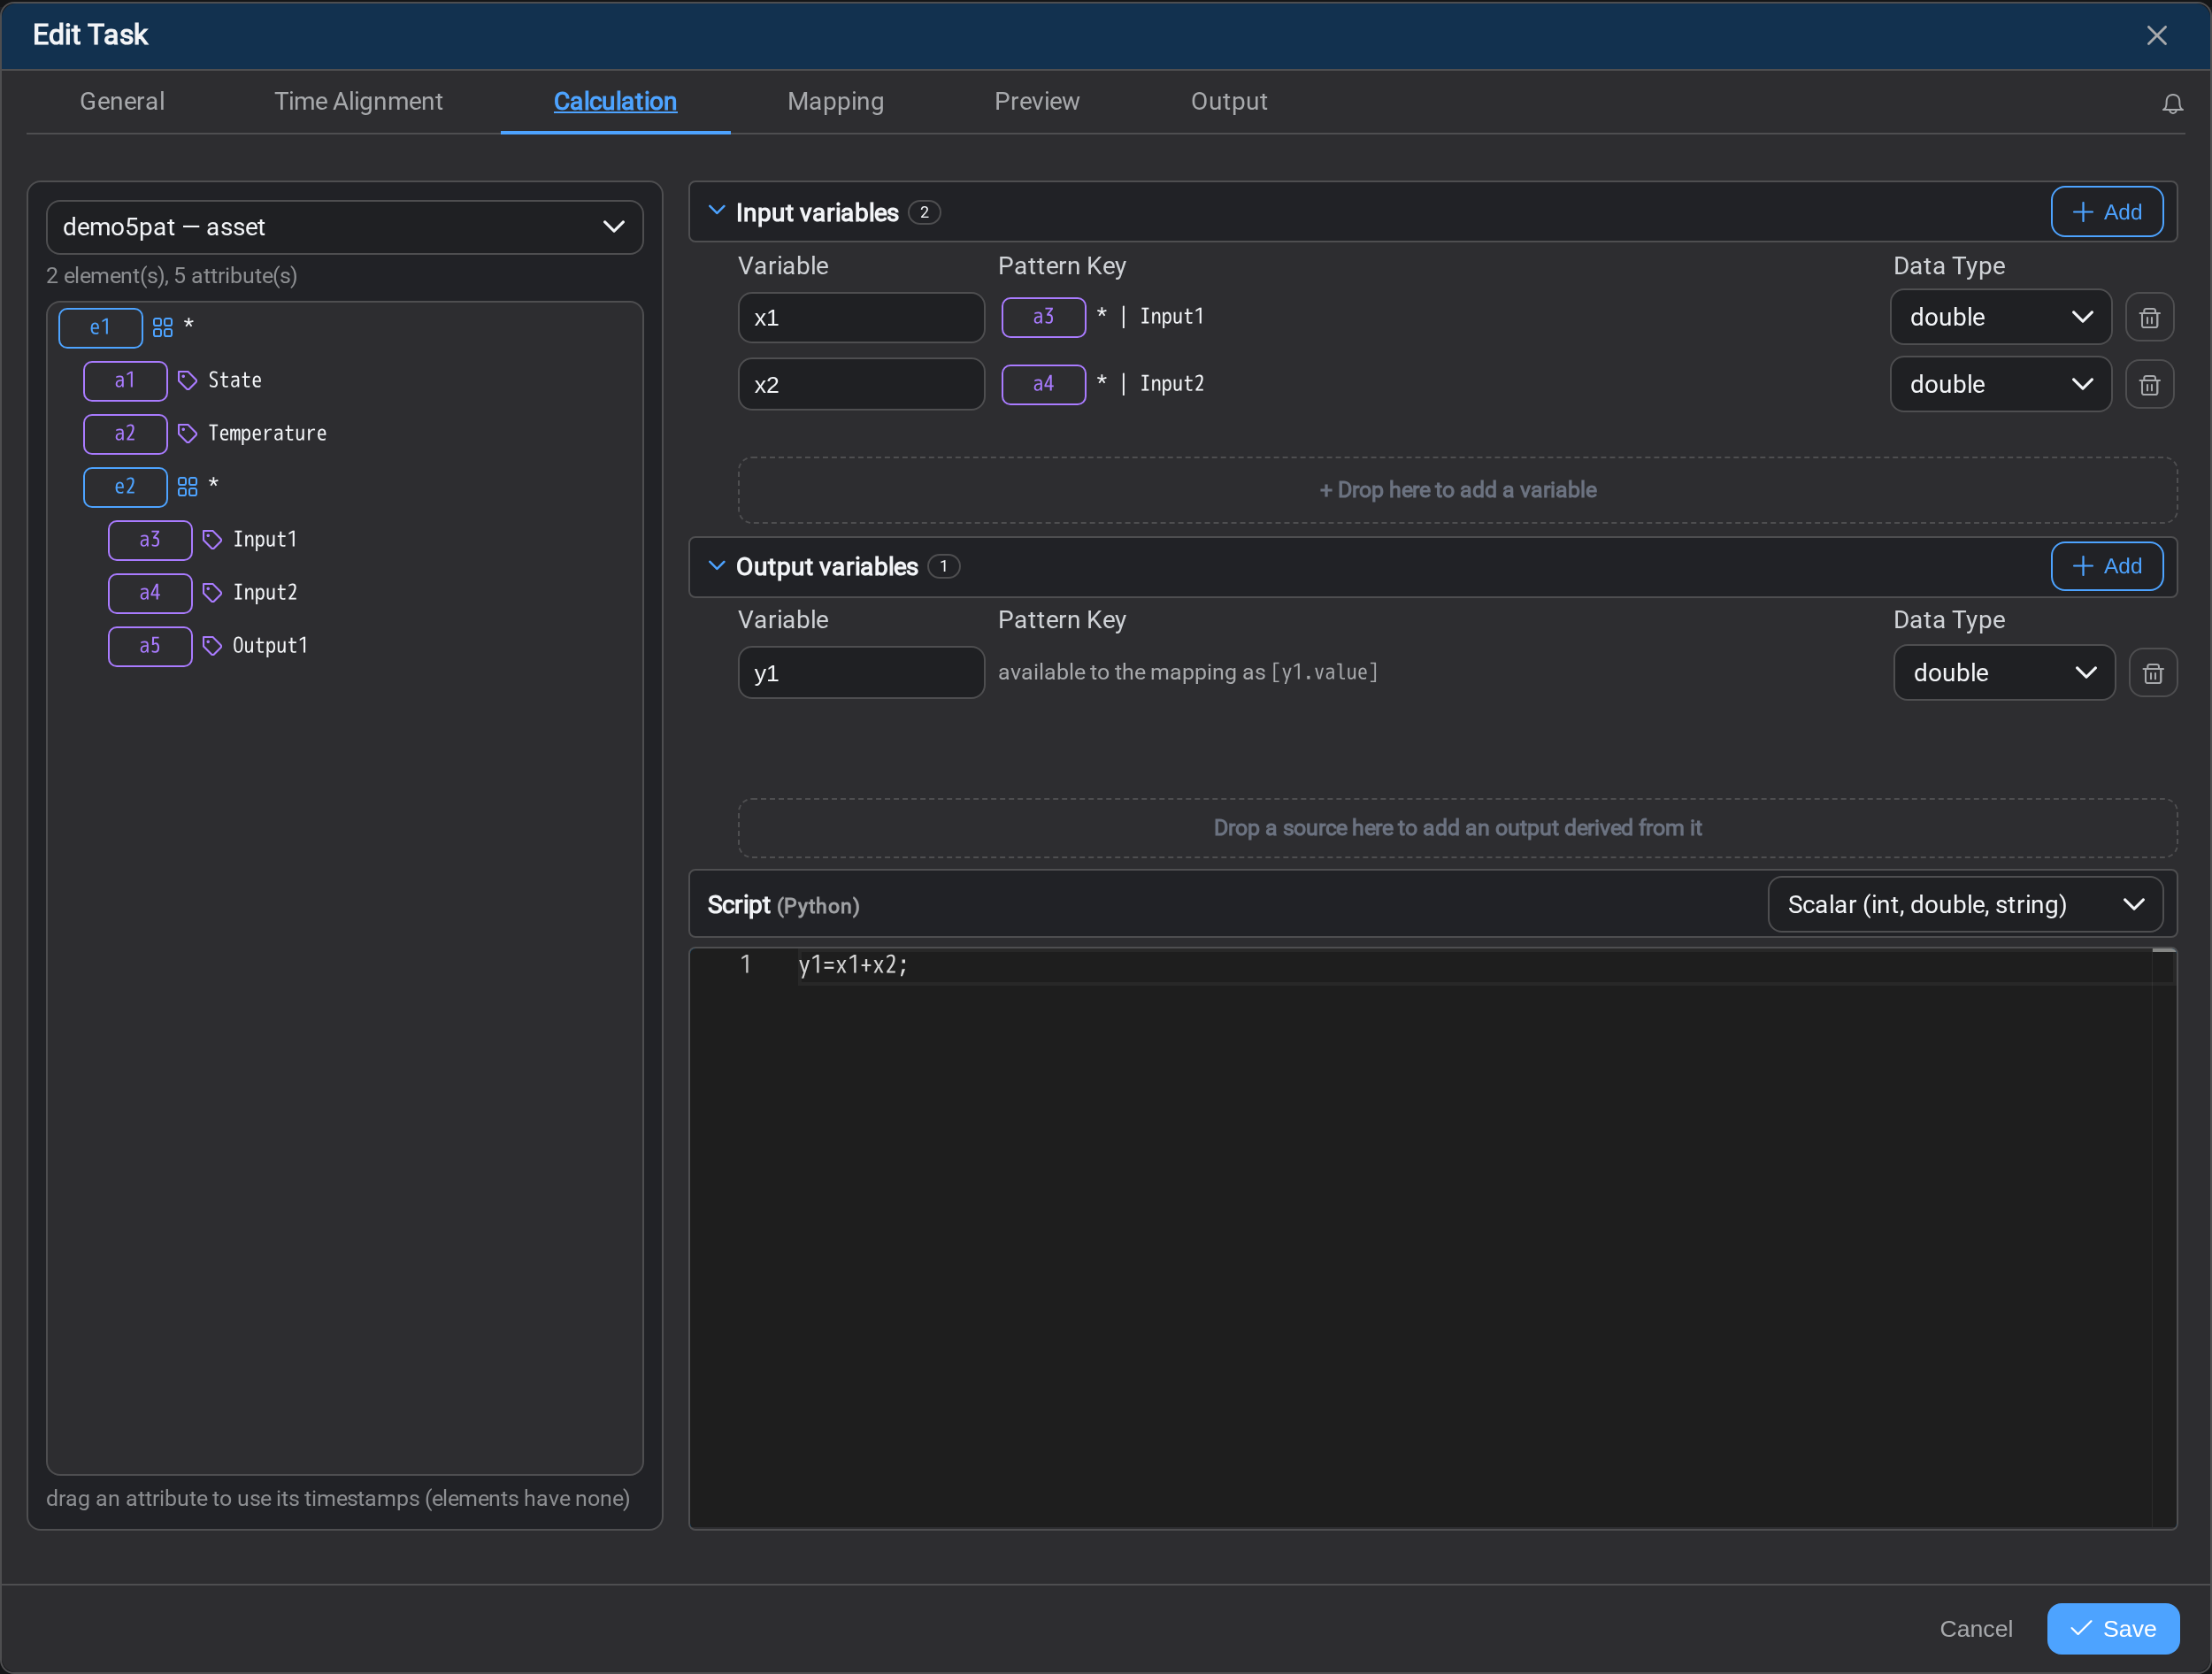The width and height of the screenshot is (2212, 1674).
Task: Click the State attribute label
Action: tap(235, 381)
